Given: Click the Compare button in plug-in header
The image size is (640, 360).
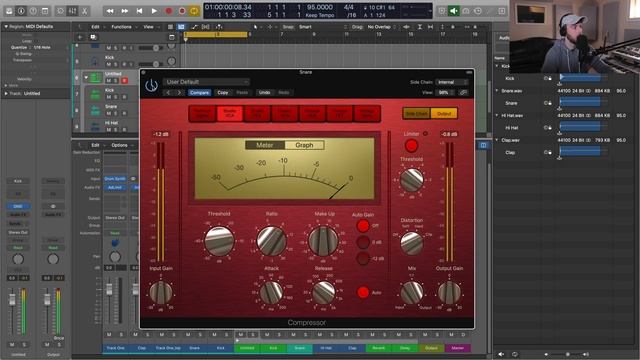Looking at the screenshot, I should [x=200, y=93].
